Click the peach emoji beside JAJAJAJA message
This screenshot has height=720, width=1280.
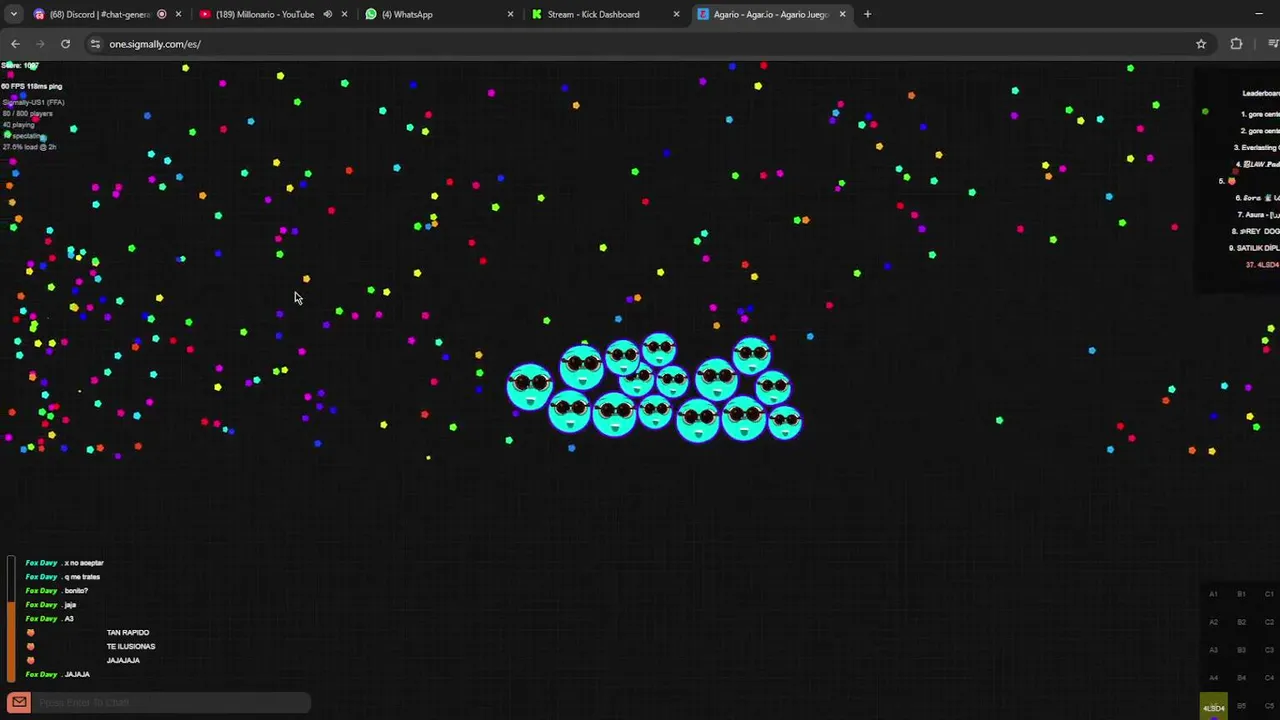pyautogui.click(x=30, y=661)
